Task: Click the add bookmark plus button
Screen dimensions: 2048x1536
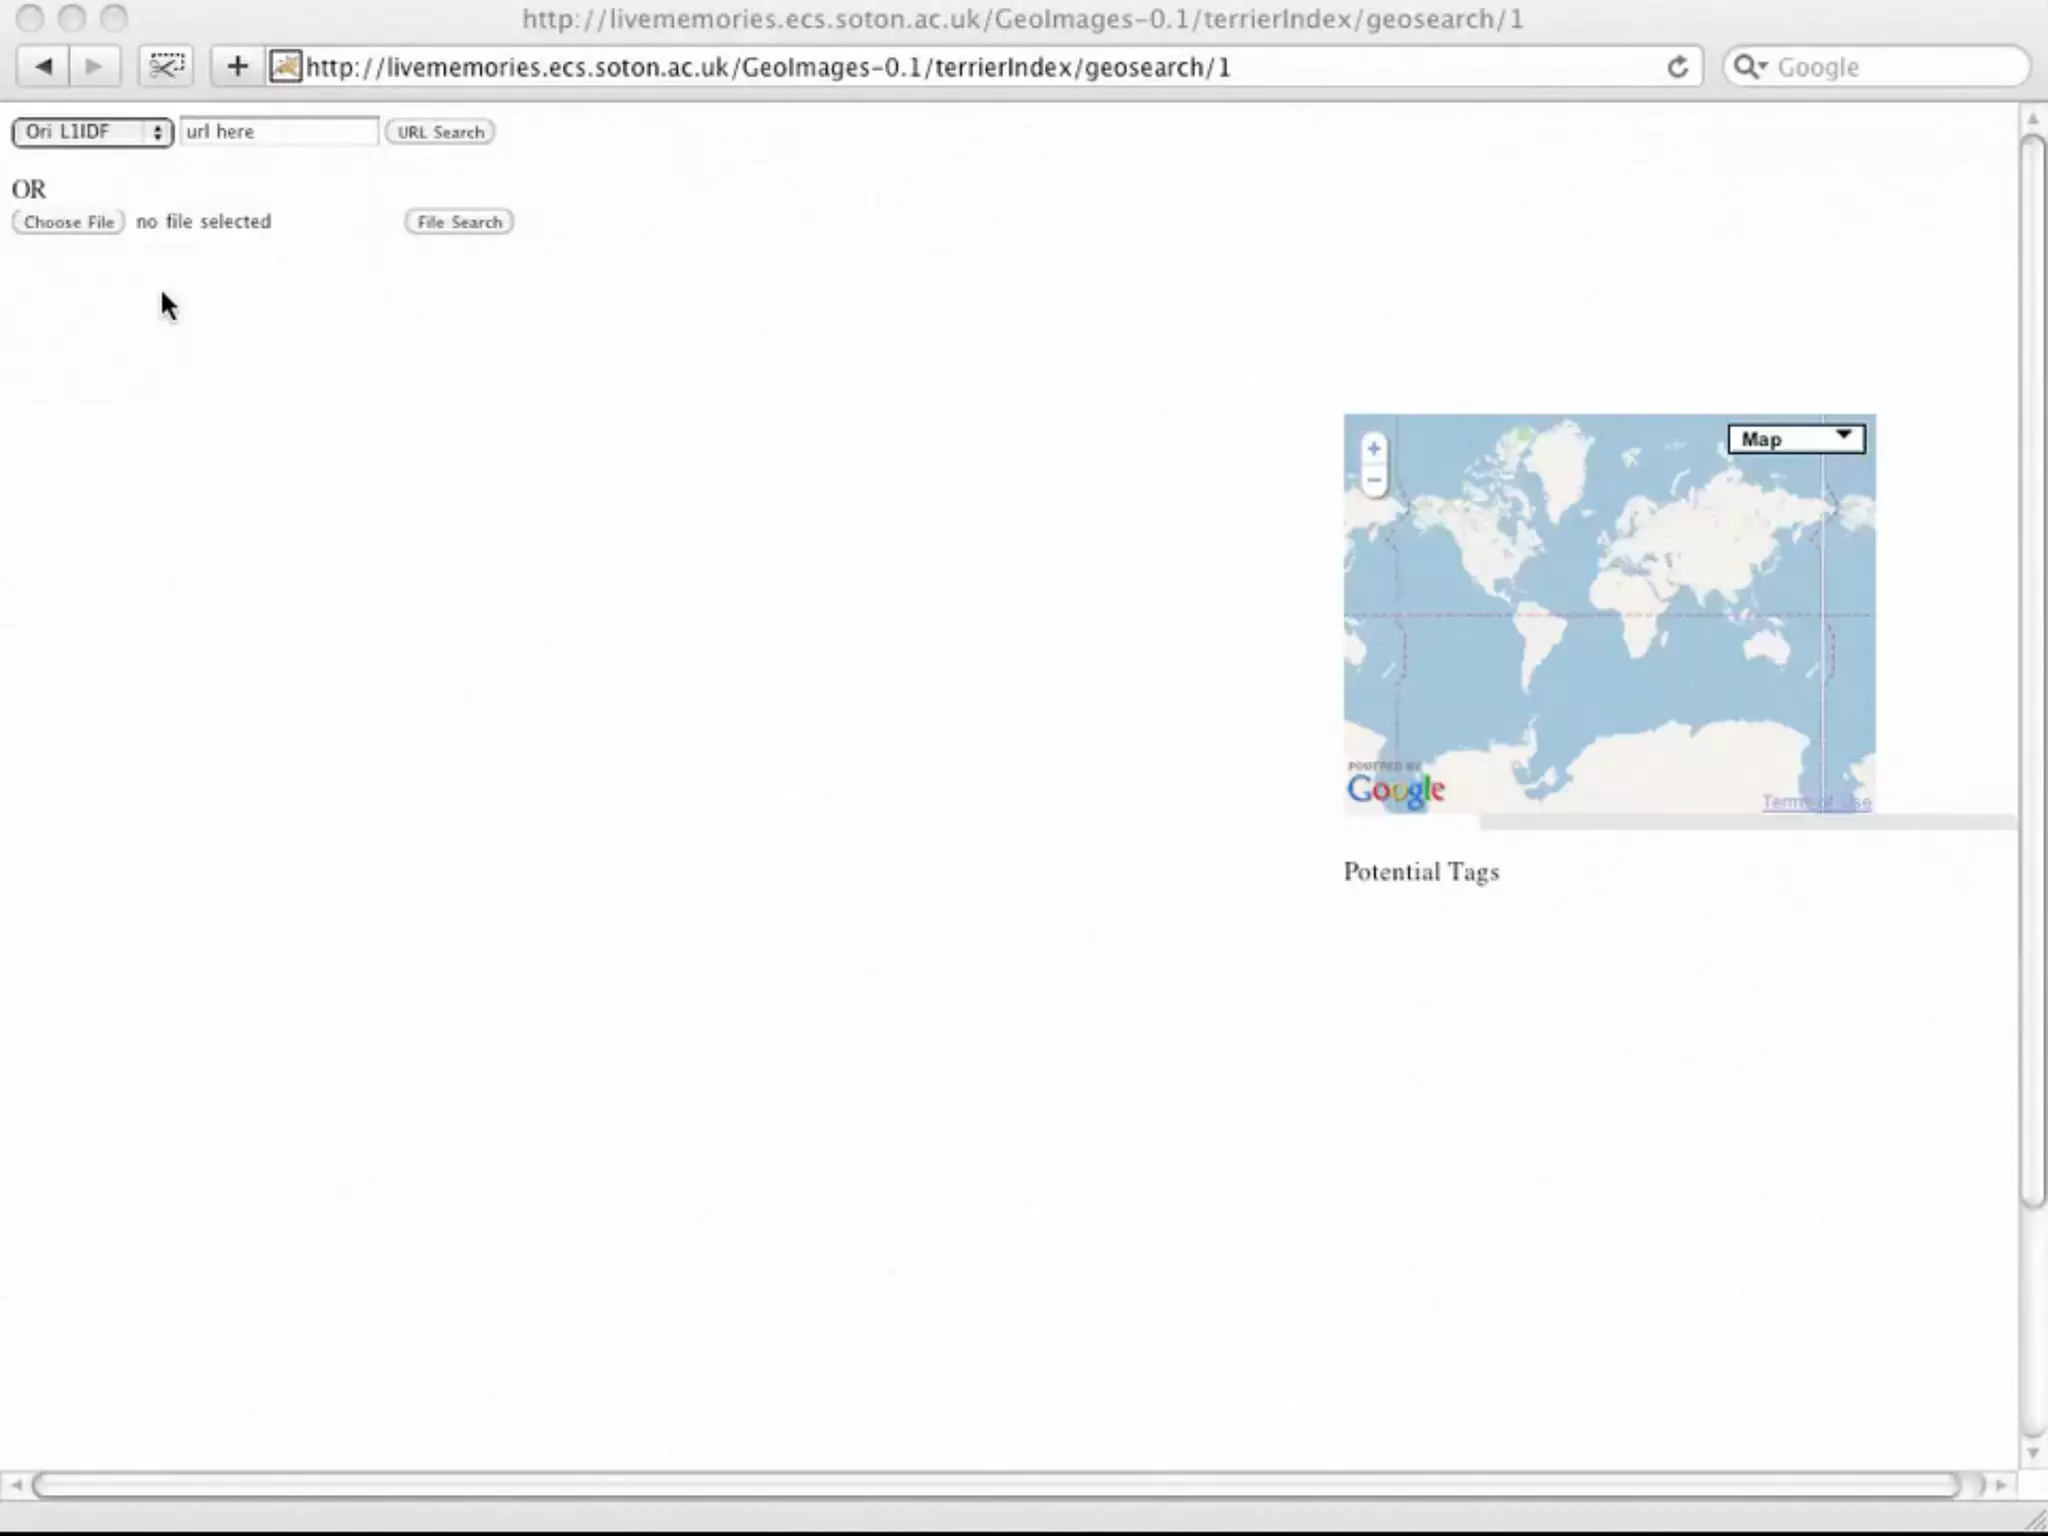Action: [x=237, y=67]
